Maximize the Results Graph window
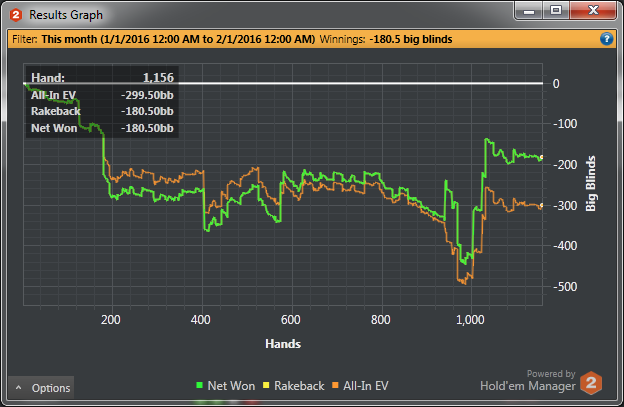Screen dimensions: 624x407 tap(556, 11)
